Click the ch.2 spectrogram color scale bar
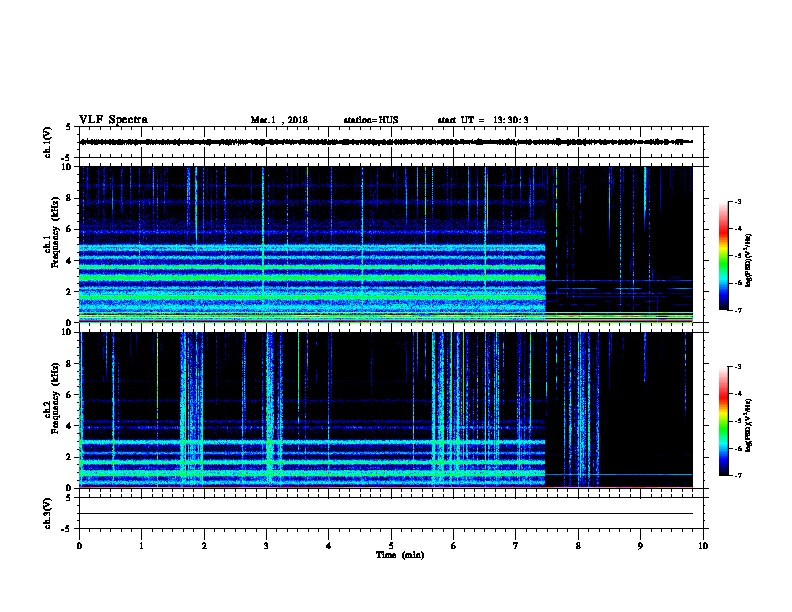The image size is (792, 612). (x=723, y=421)
